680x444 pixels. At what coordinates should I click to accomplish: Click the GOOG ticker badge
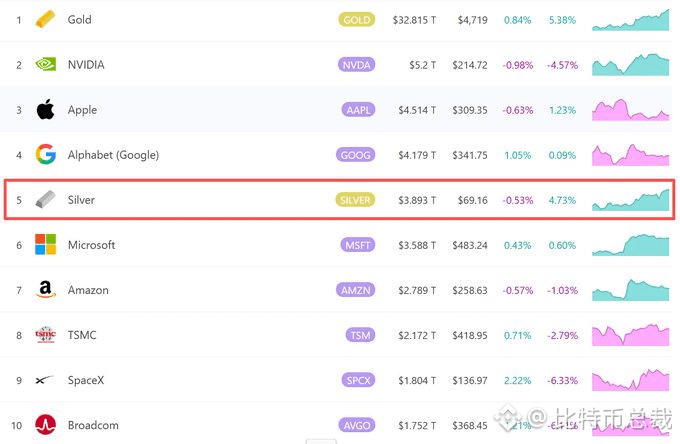pos(356,155)
